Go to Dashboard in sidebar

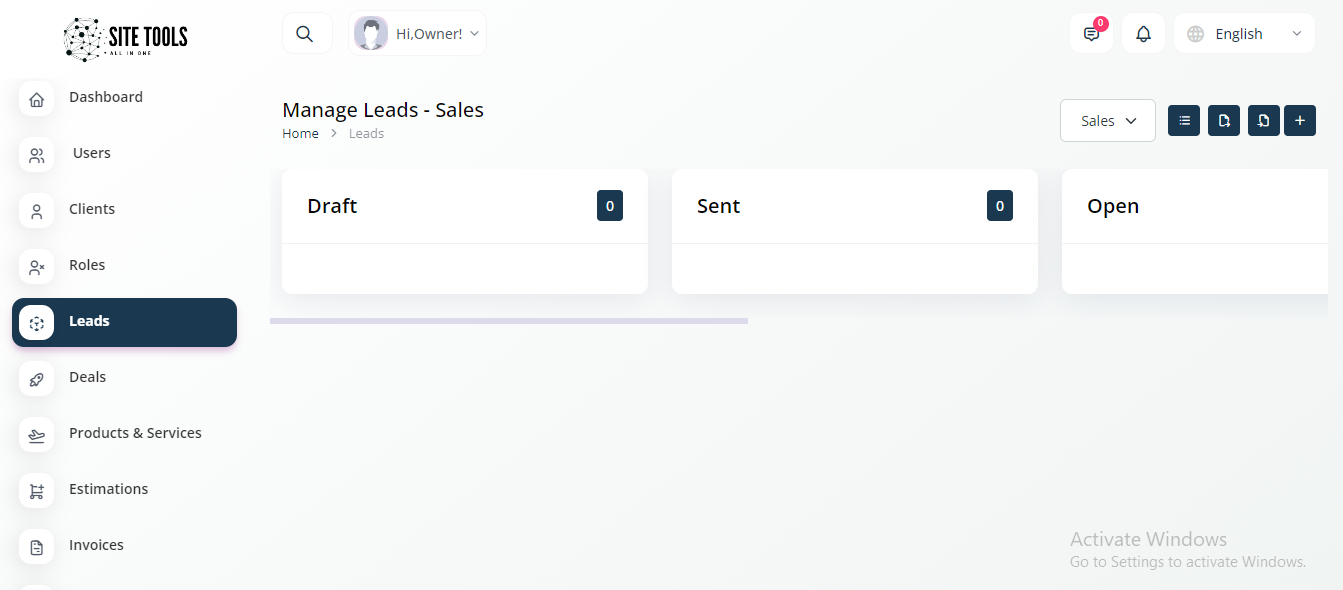[106, 97]
